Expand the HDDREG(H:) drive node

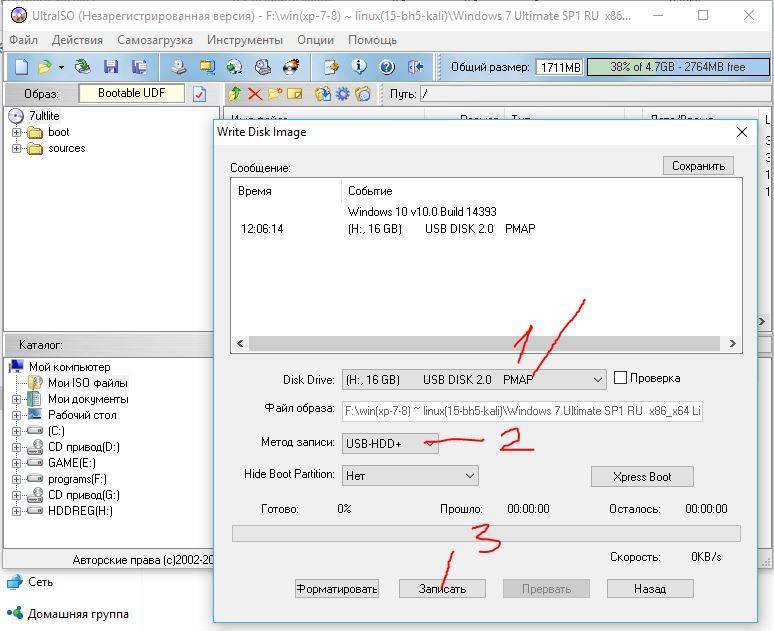pyautogui.click(x=16, y=511)
